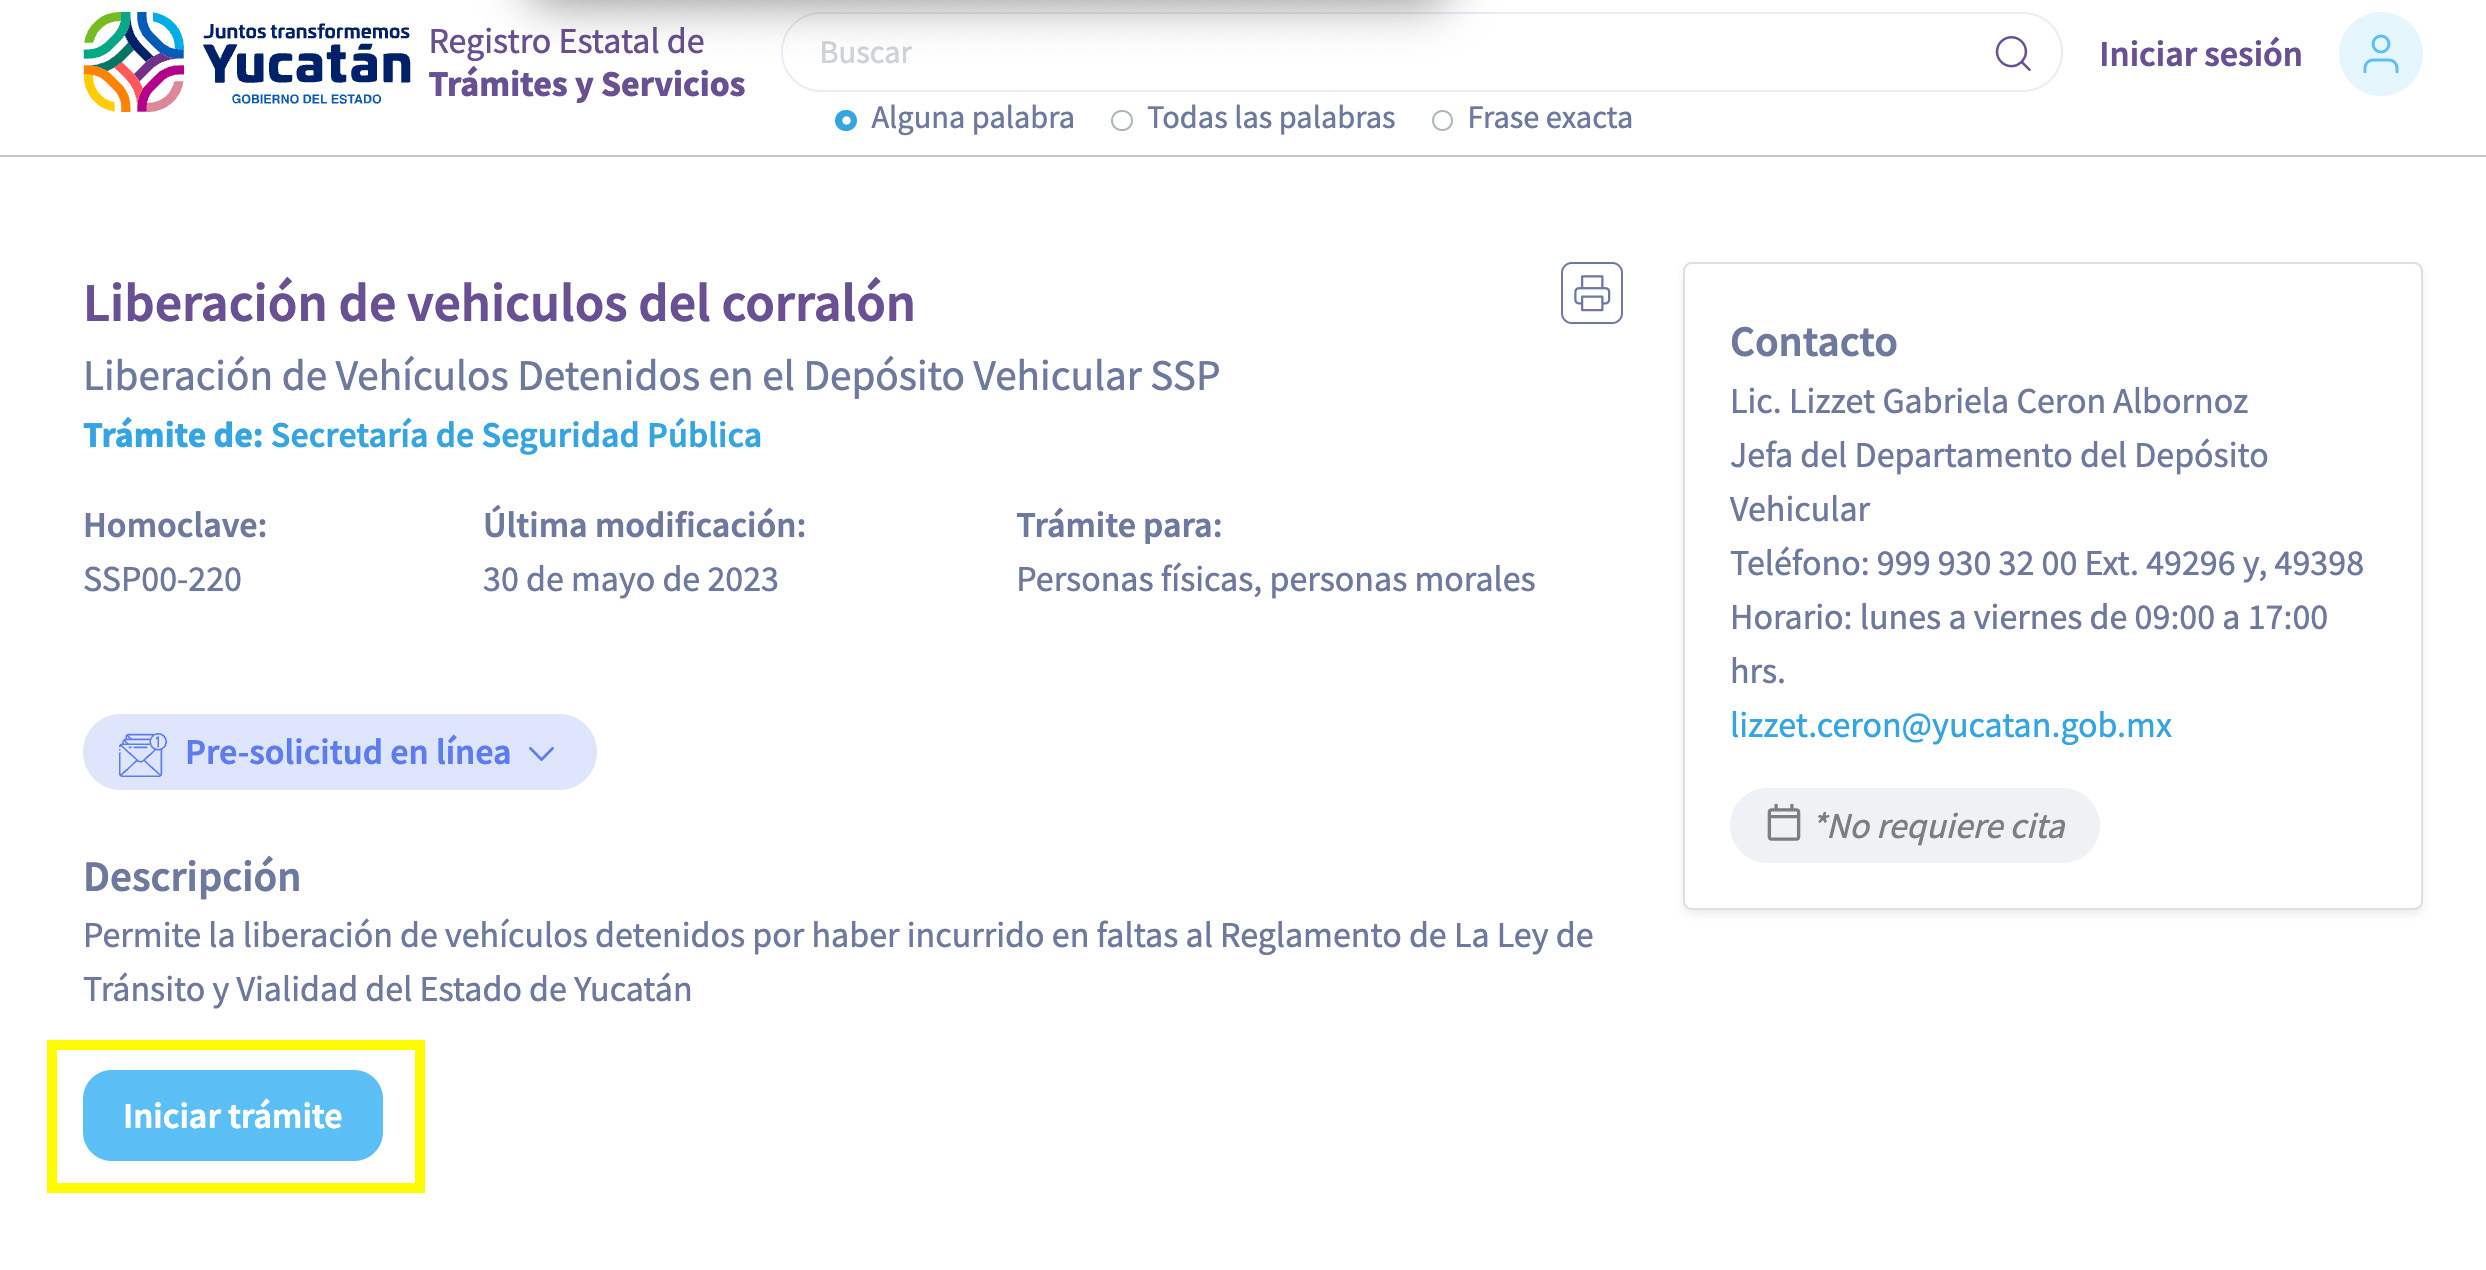This screenshot has height=1270, width=2486.
Task: Click the print page icon
Action: [x=1592, y=293]
